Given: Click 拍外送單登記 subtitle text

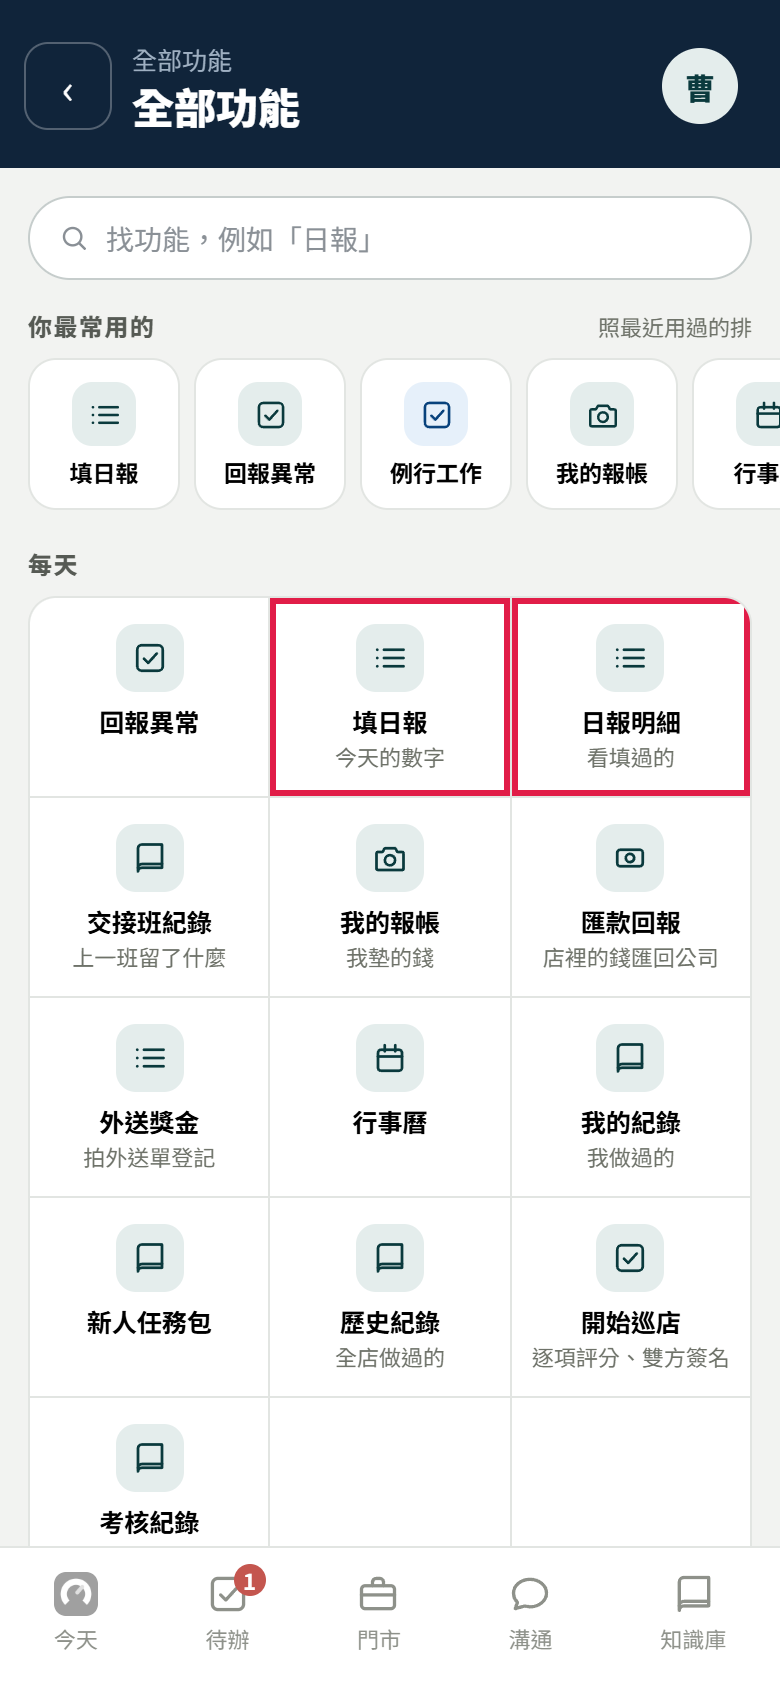Looking at the screenshot, I should point(150,1158).
